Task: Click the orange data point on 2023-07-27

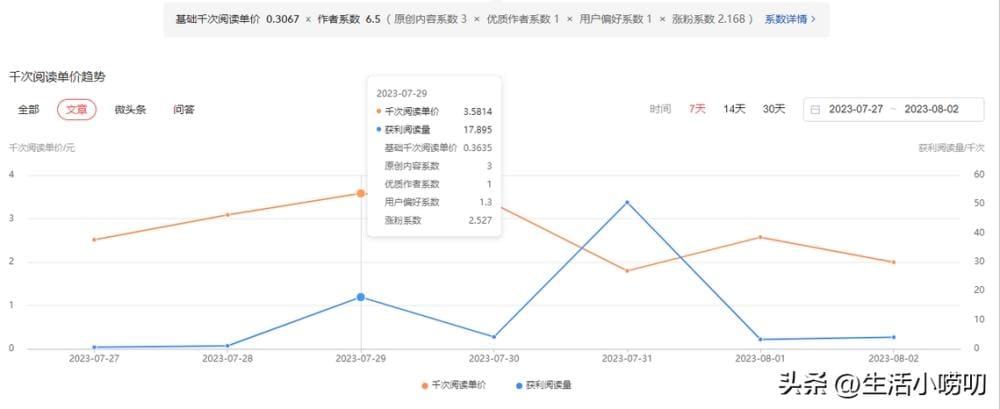Action: [x=94, y=240]
